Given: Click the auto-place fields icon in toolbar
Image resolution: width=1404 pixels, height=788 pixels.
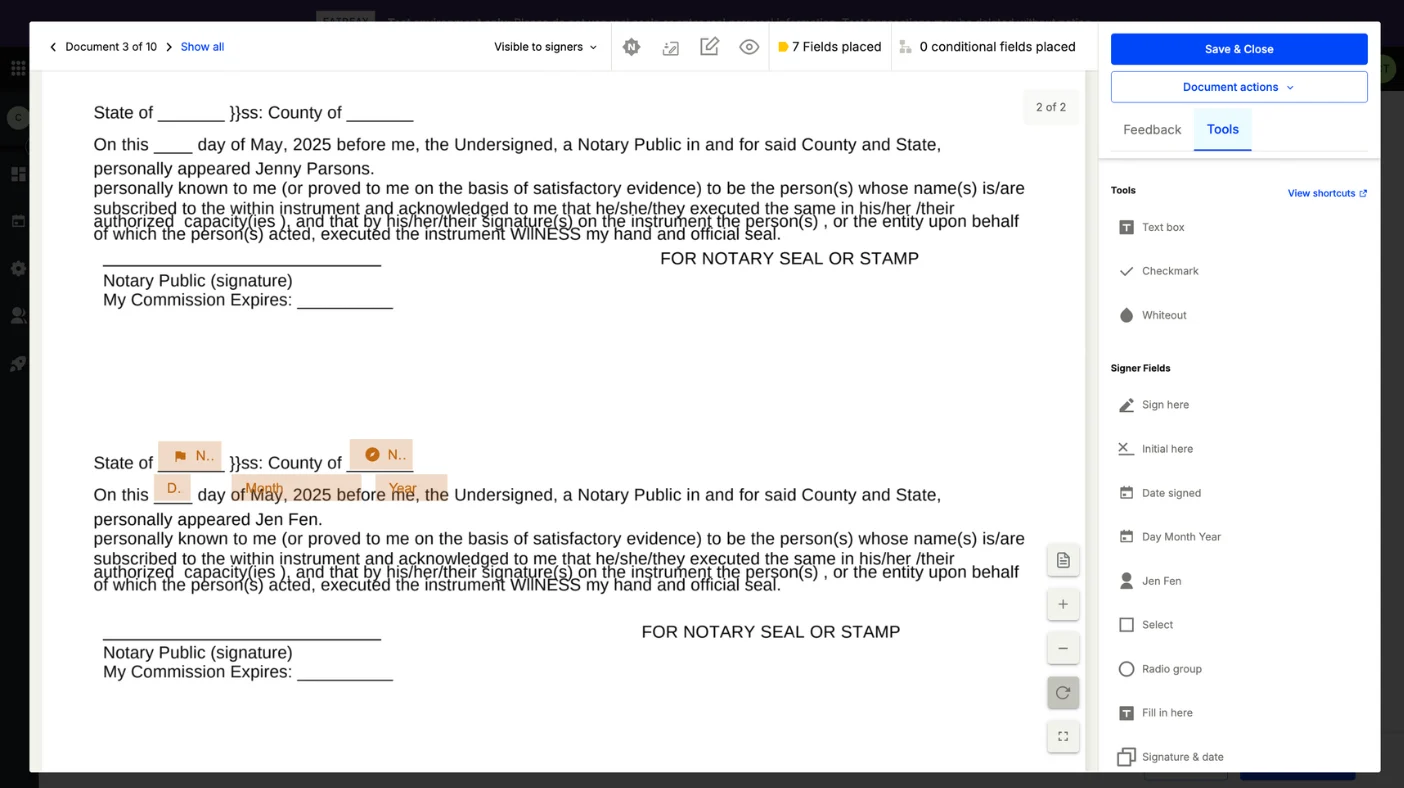Looking at the screenshot, I should click(x=671, y=47).
